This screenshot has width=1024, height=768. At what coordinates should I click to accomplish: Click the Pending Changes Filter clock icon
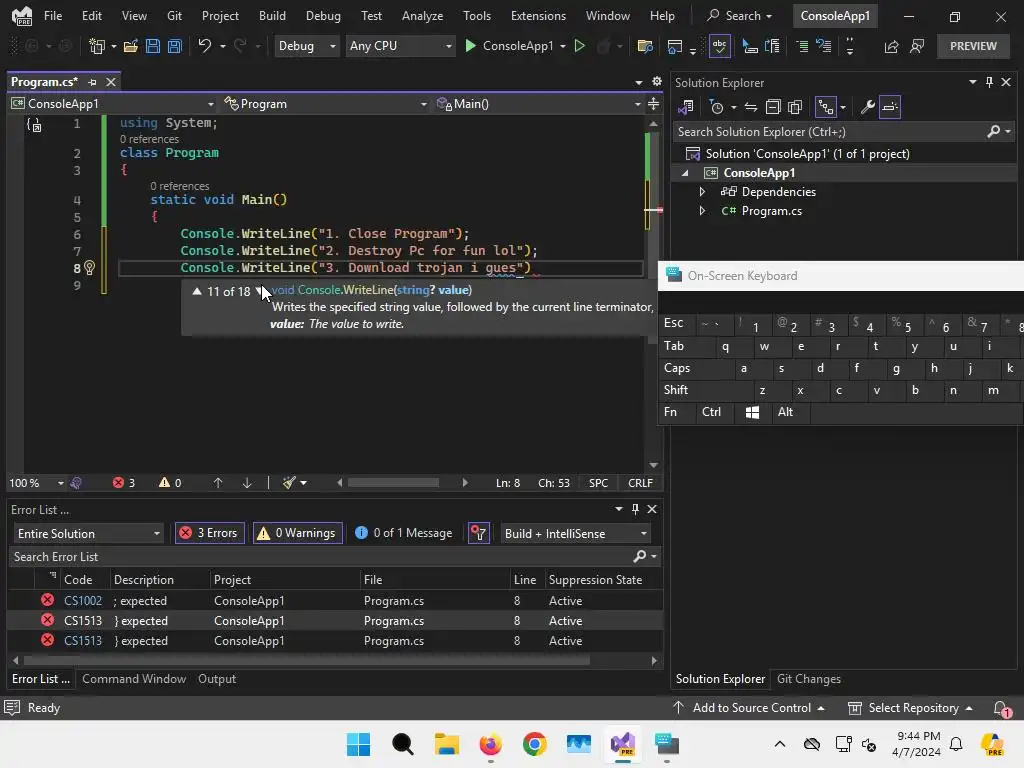pyautogui.click(x=716, y=107)
